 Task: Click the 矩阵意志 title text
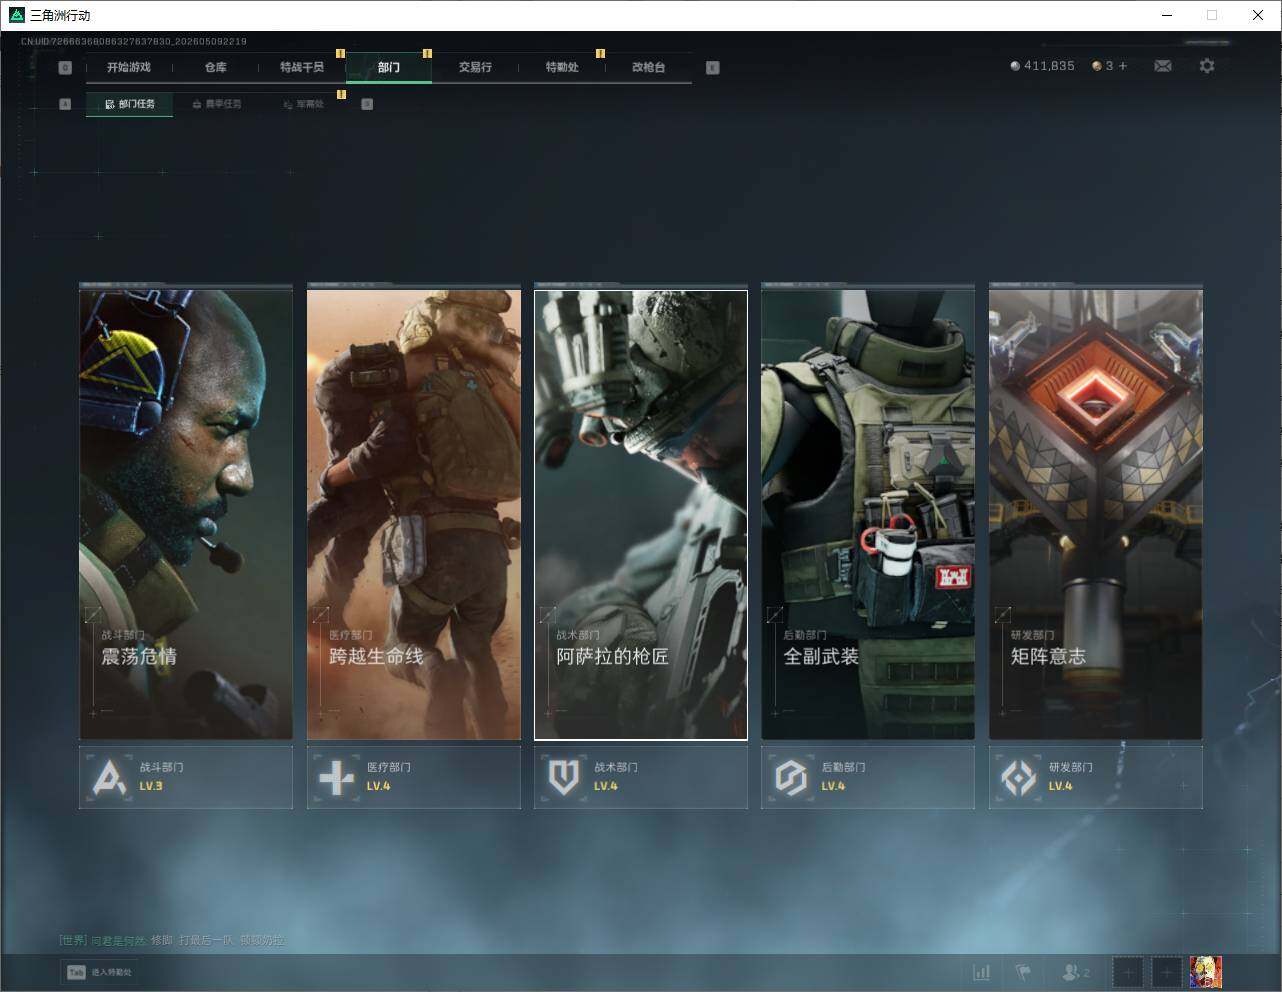(1048, 657)
